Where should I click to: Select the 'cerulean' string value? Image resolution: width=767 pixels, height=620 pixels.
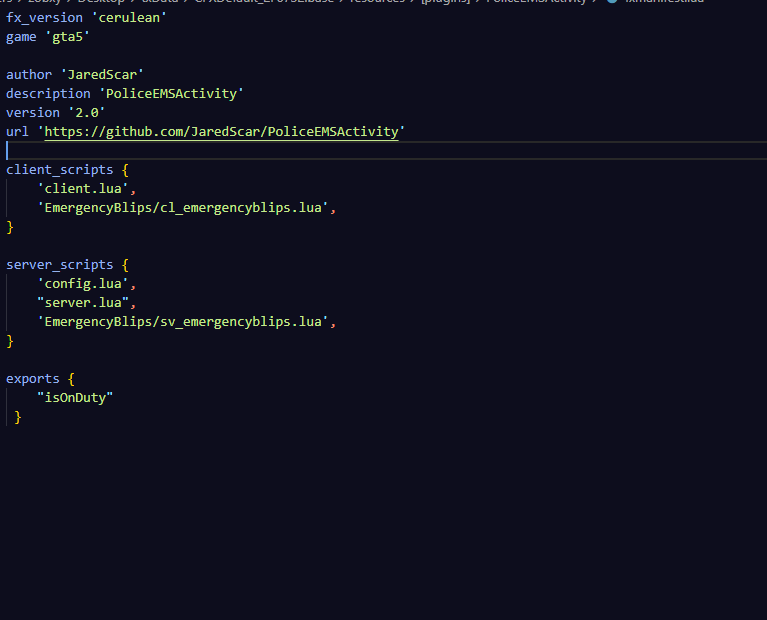129,18
